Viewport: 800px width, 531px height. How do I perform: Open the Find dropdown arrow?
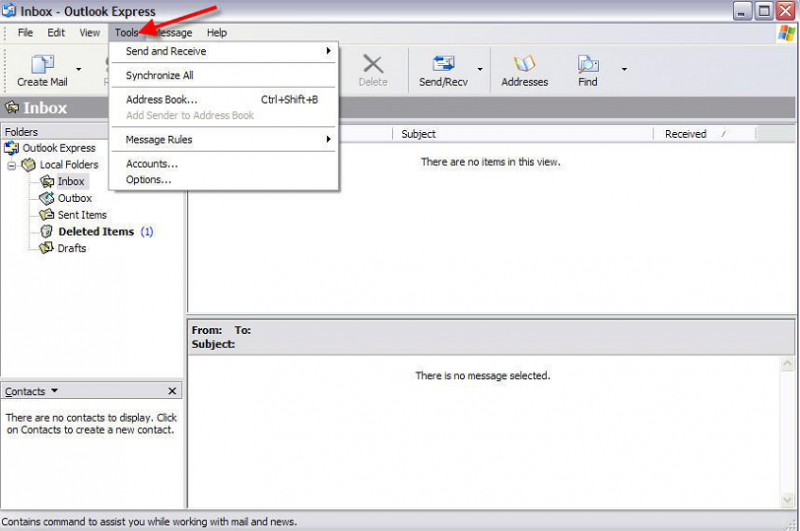coord(624,70)
